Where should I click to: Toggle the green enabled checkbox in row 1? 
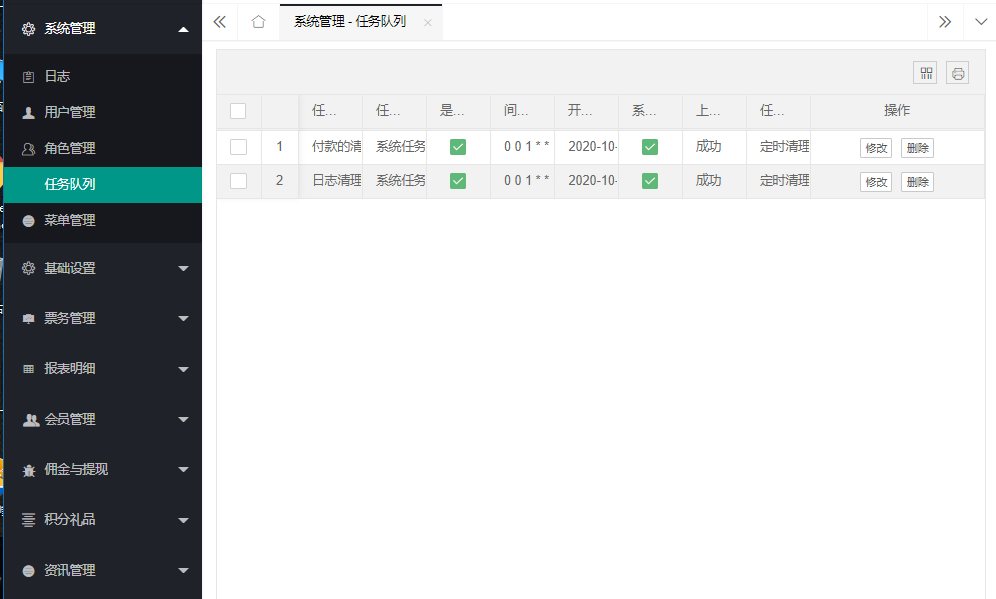pyautogui.click(x=458, y=147)
